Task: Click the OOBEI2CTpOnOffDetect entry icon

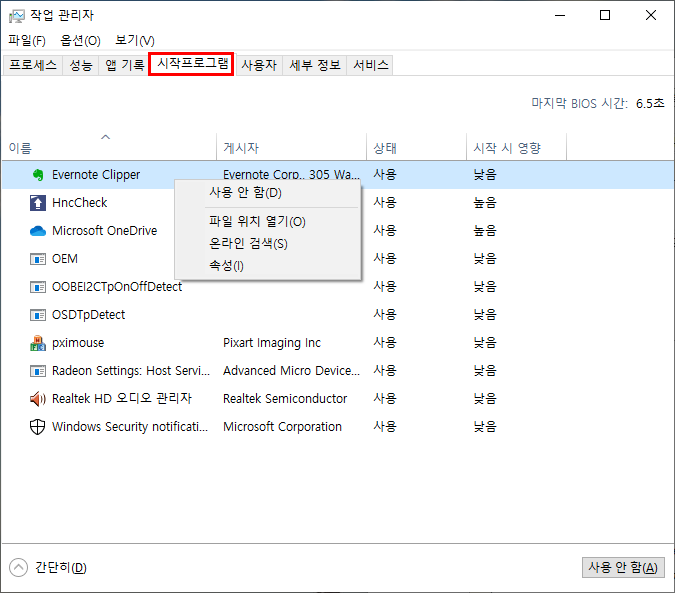Action: click(38, 287)
